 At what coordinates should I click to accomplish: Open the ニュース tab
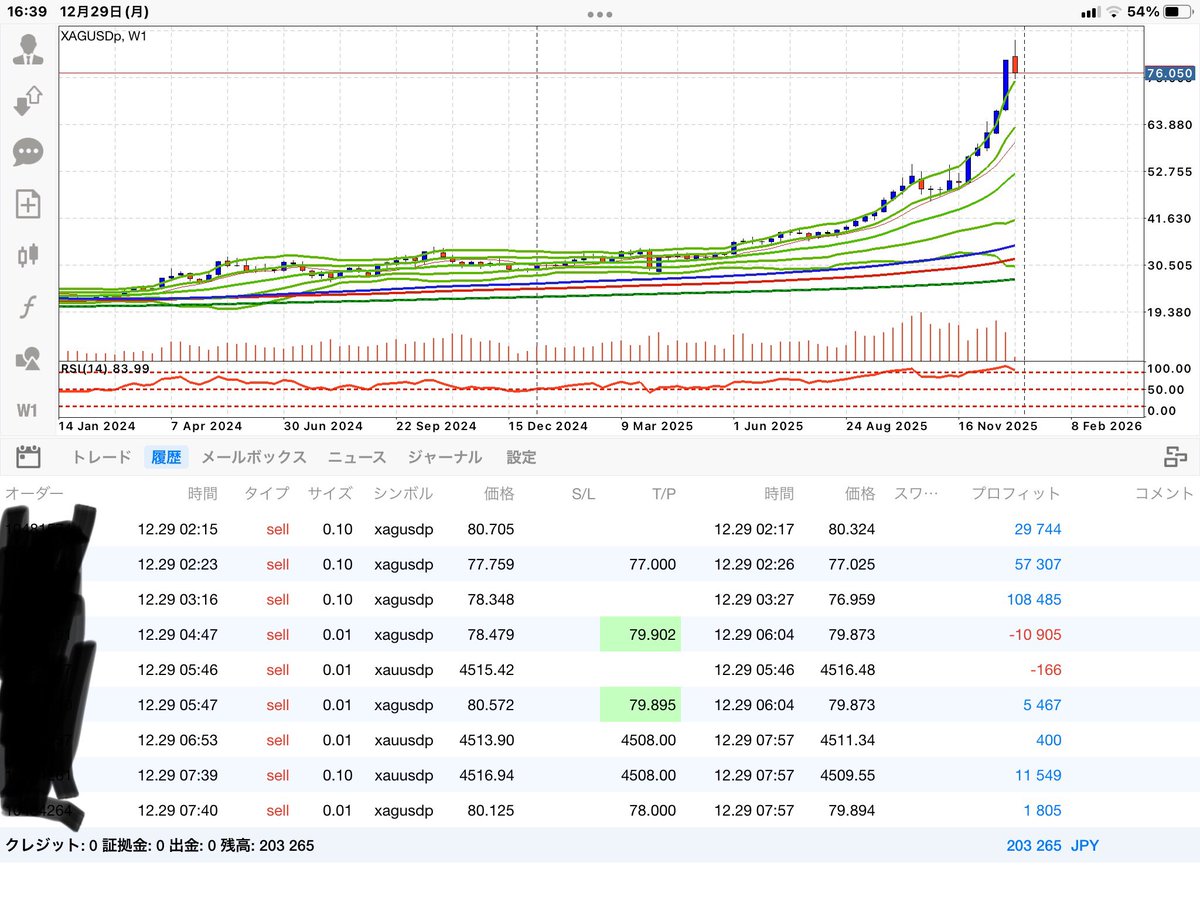pyautogui.click(x=357, y=457)
